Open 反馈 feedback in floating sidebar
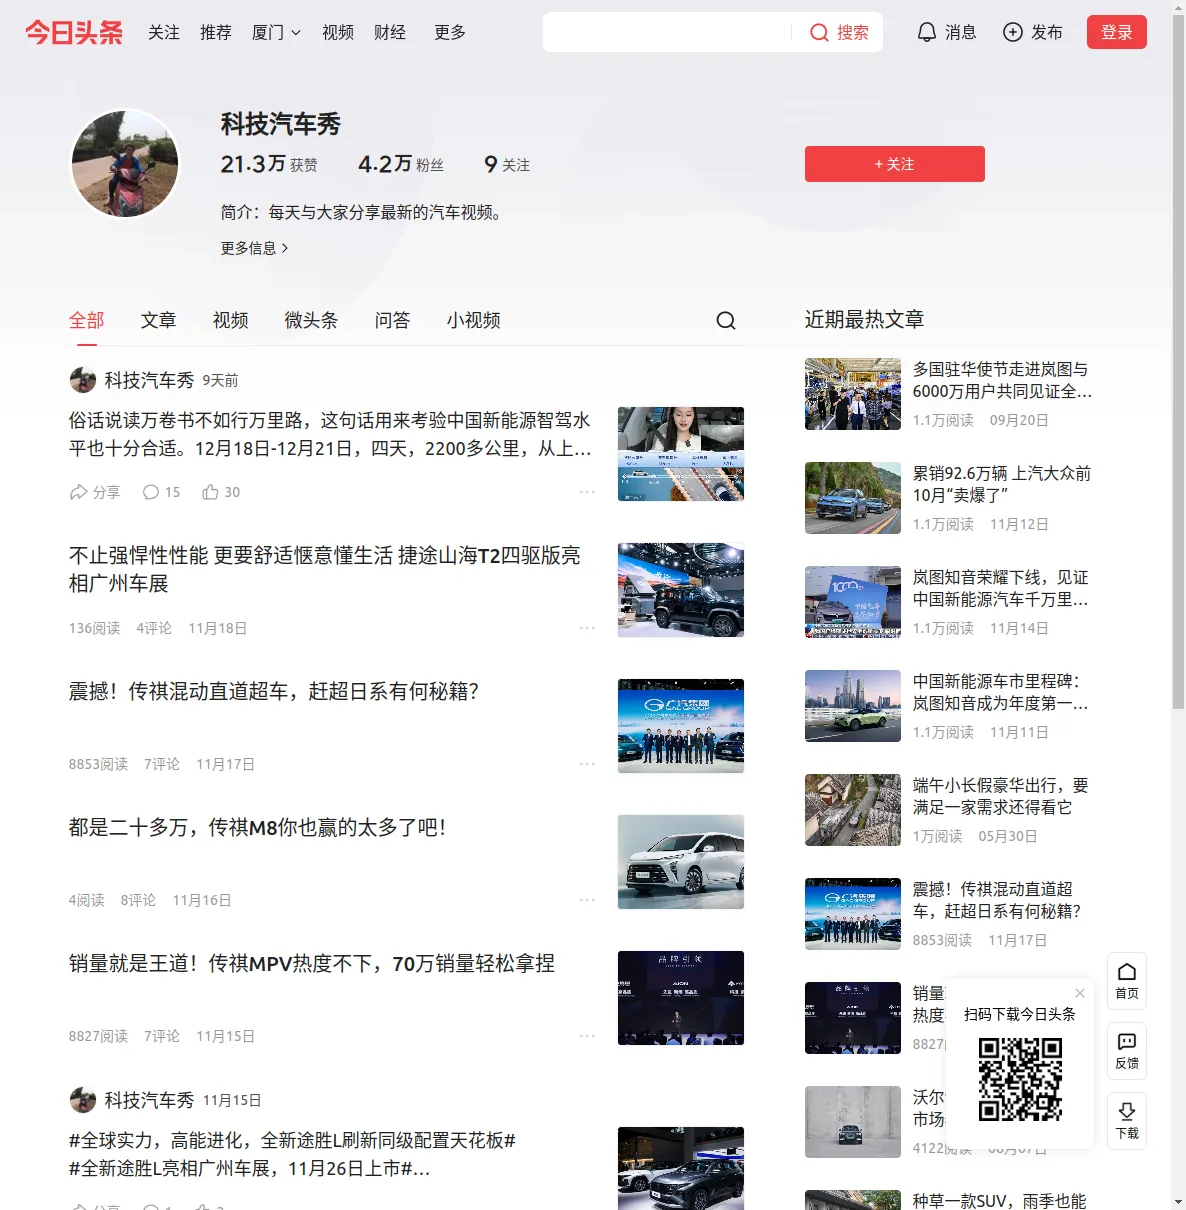 point(1127,1051)
